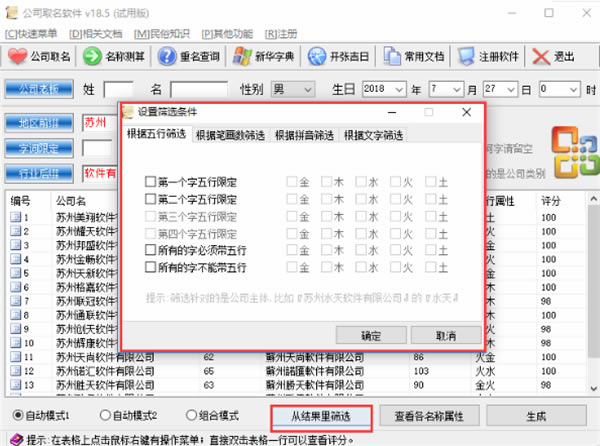This screenshot has width=600, height=446.
Task: Switch to 根据拼音筛选 tab
Action: pos(304,135)
